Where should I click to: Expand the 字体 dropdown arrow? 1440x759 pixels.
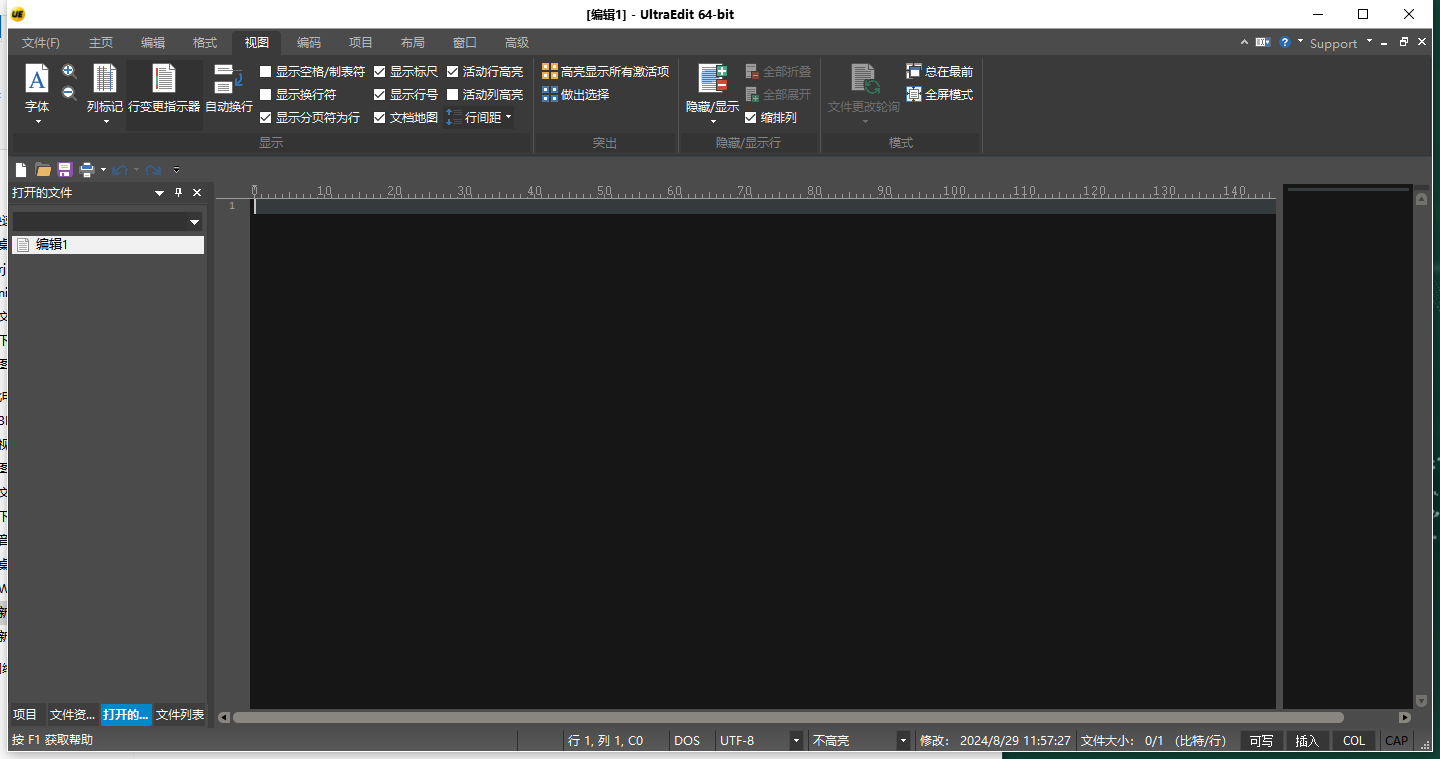click(x=38, y=122)
